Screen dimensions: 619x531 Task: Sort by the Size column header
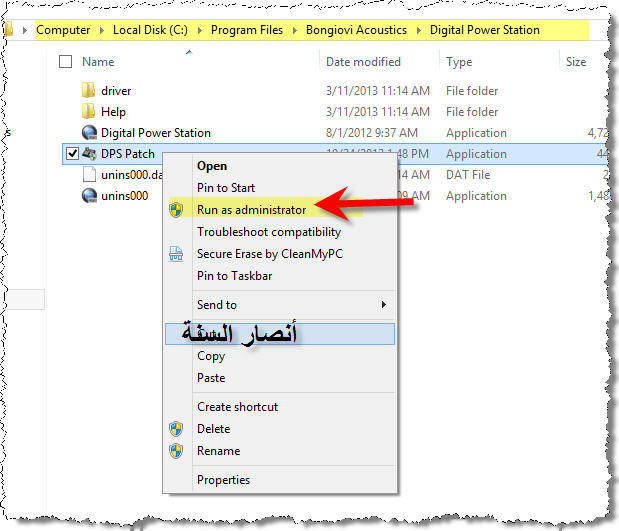click(576, 62)
